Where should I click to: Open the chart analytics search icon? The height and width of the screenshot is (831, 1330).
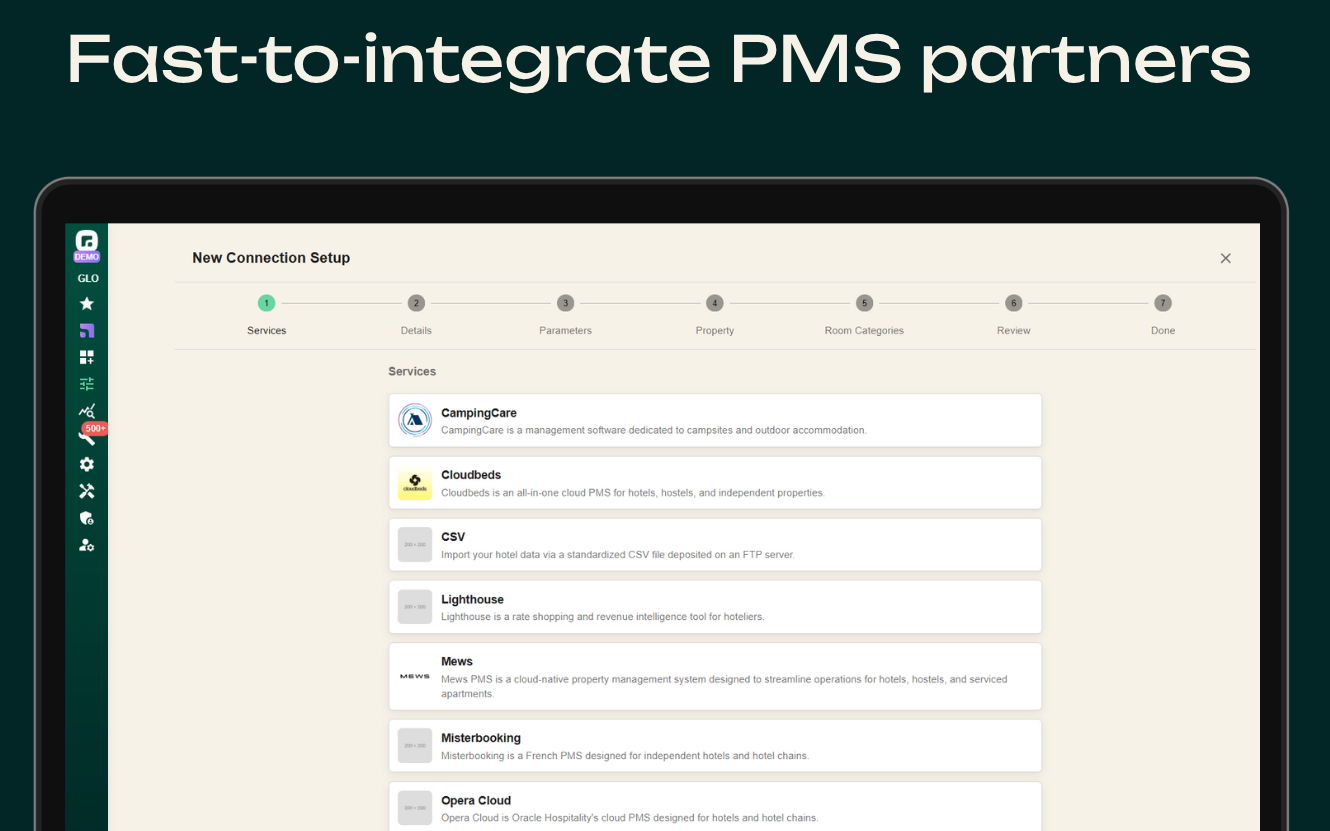click(87, 411)
